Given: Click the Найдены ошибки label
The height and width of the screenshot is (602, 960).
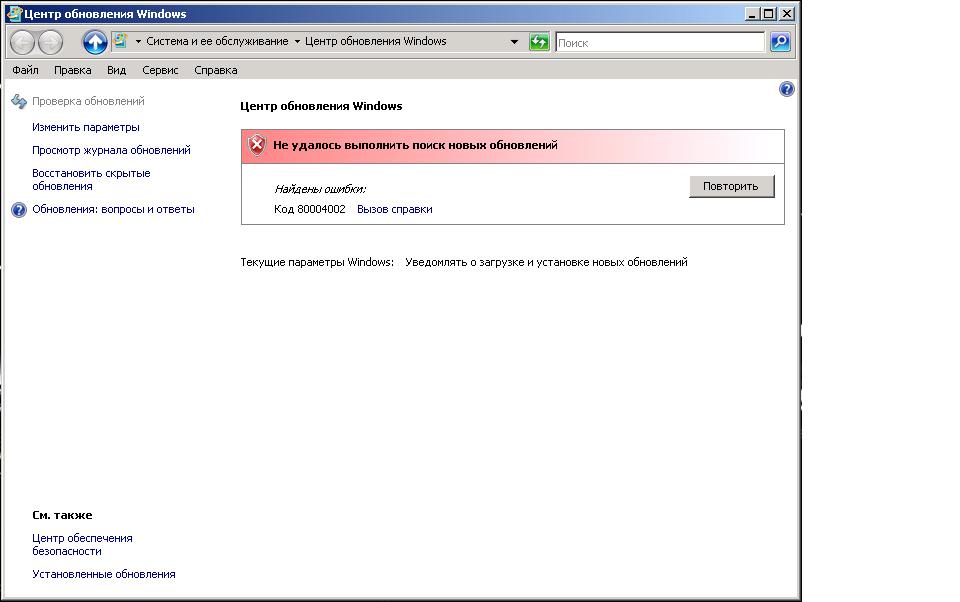Looking at the screenshot, I should (320, 189).
